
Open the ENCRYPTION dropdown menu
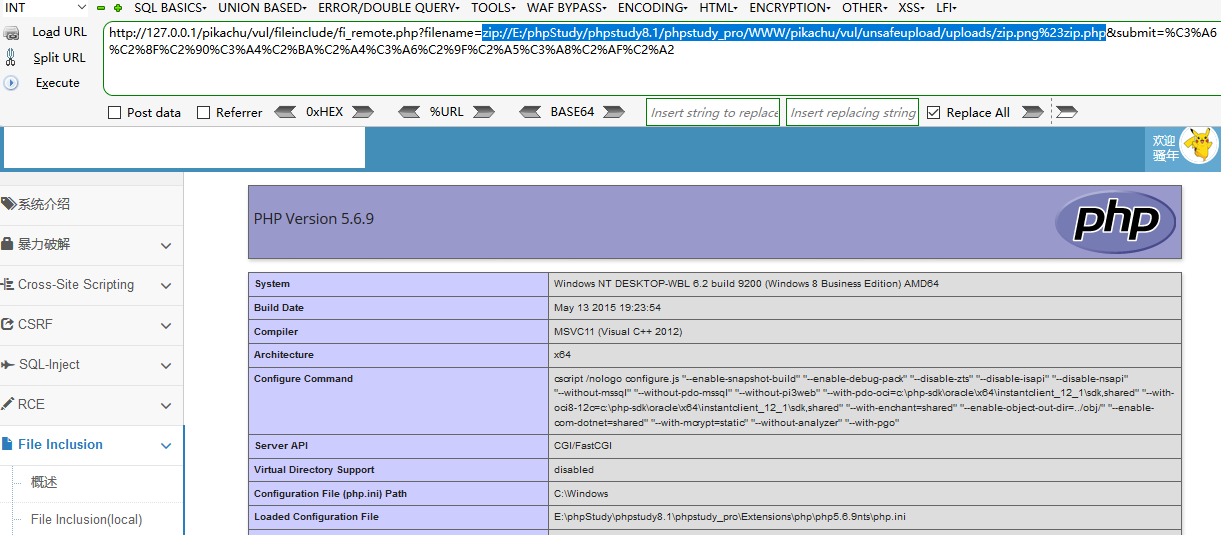tap(789, 8)
